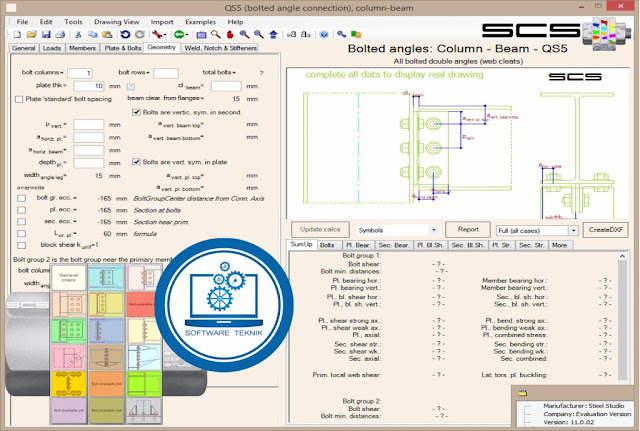Screen dimensions: 640x431
Task: Increase text size with the aA icon
Action: 291,34
